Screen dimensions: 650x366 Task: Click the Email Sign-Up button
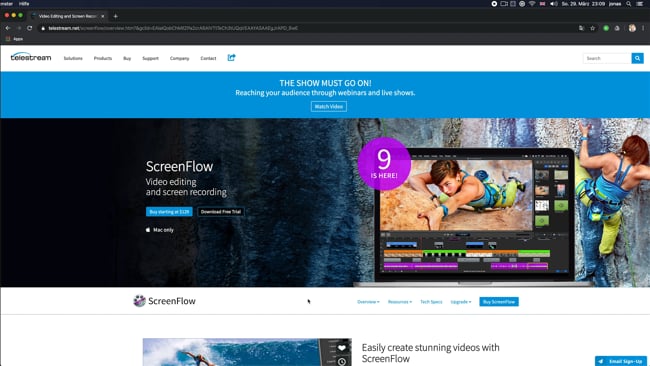pyautogui.click(x=621, y=361)
